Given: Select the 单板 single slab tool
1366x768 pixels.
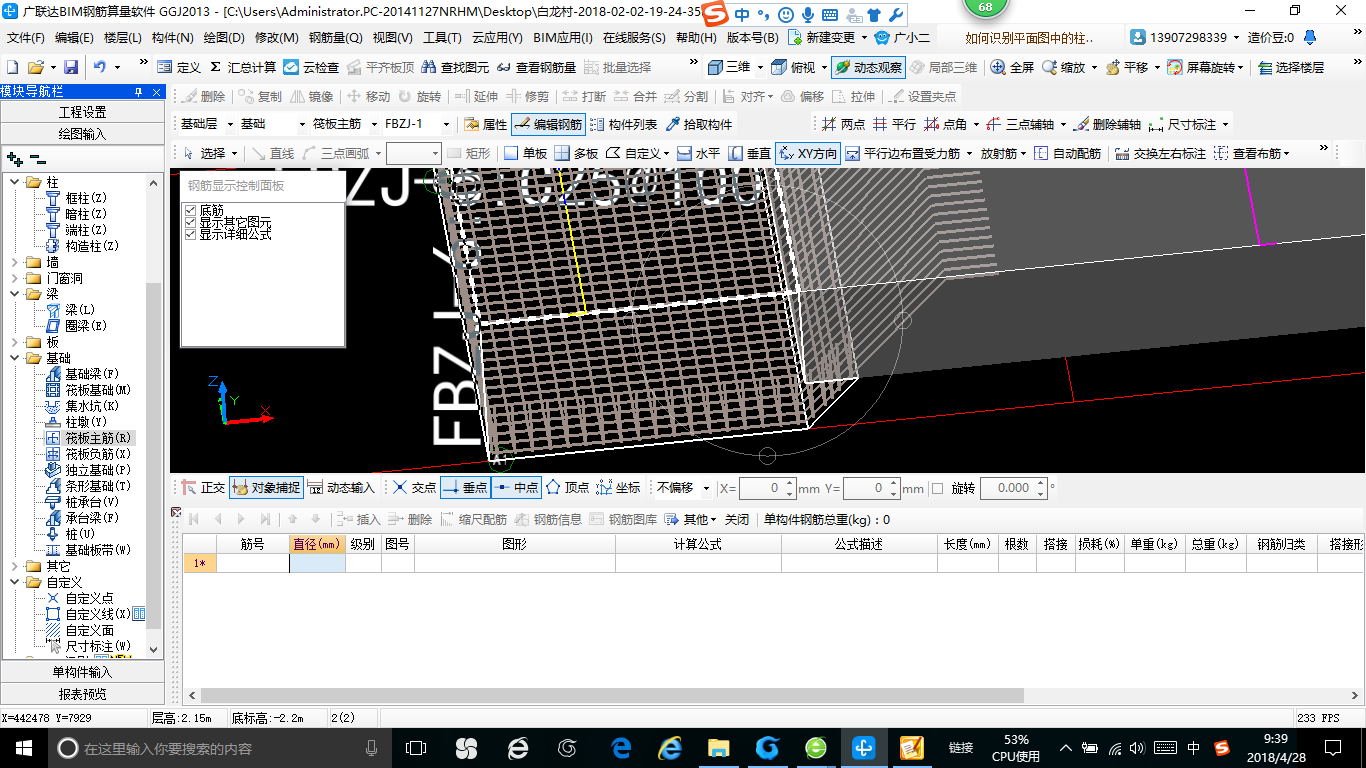Looking at the screenshot, I should (525, 153).
